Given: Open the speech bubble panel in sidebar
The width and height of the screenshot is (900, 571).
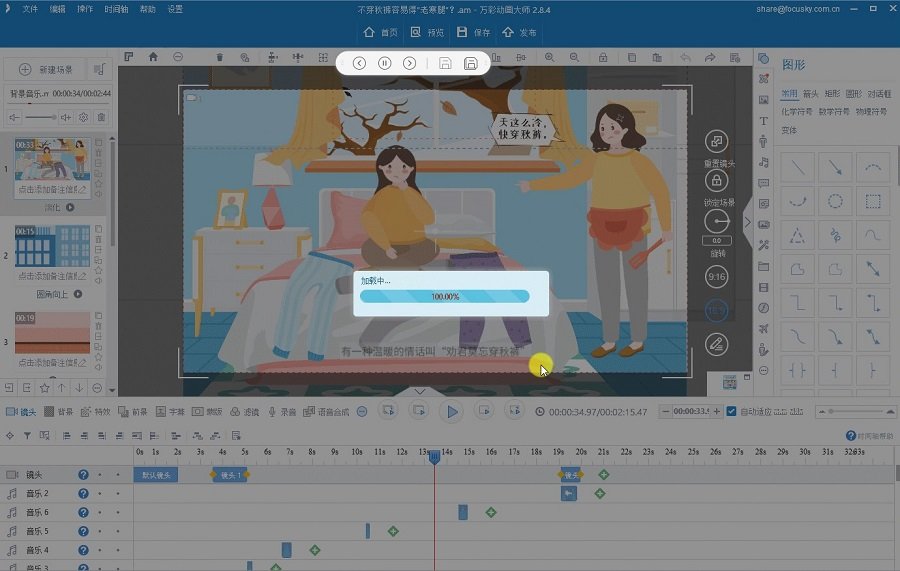Looking at the screenshot, I should pos(763,184).
